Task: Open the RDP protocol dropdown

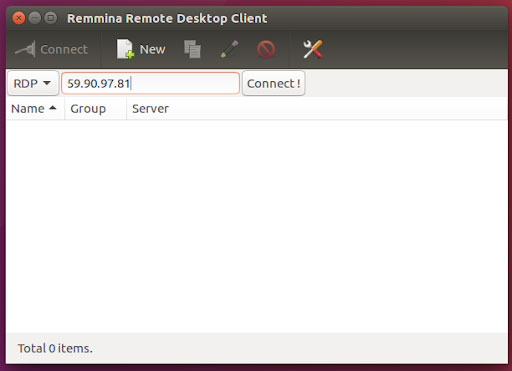Action: 33,83
